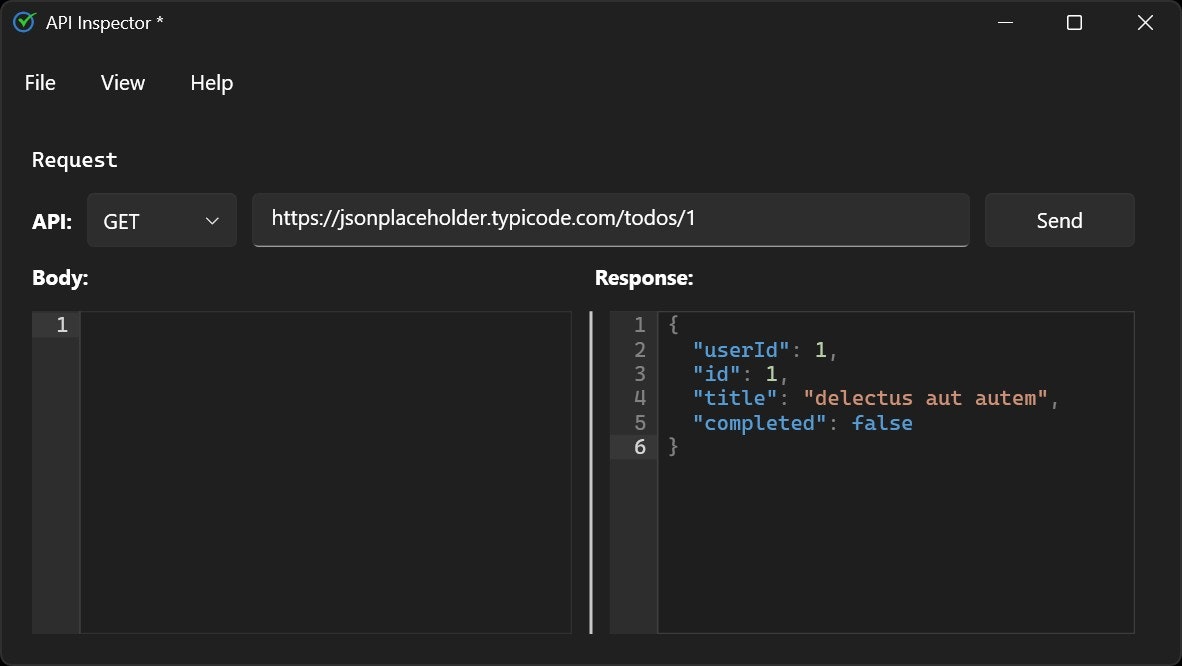Click the API Inspector app icon
Screen dimensions: 1182x666
coord(24,23)
